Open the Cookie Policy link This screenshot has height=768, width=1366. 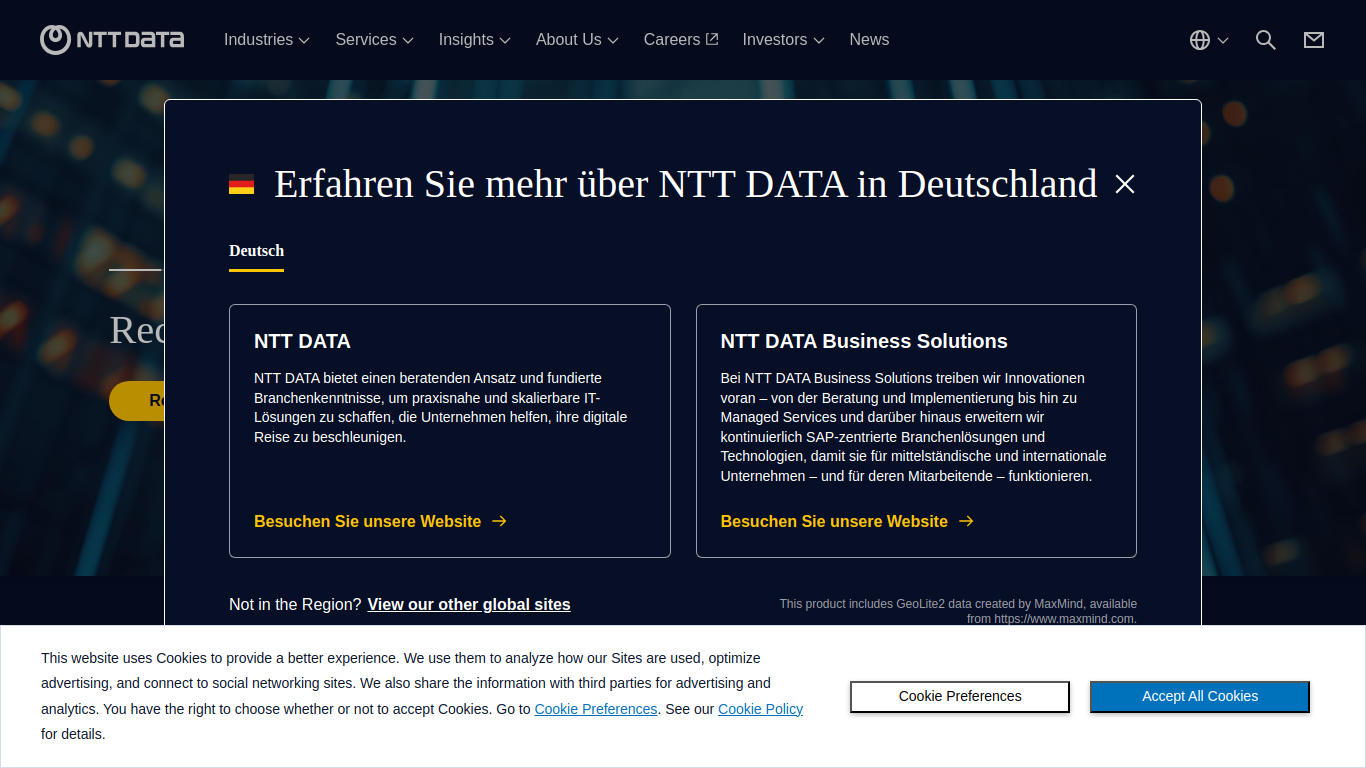click(x=760, y=709)
